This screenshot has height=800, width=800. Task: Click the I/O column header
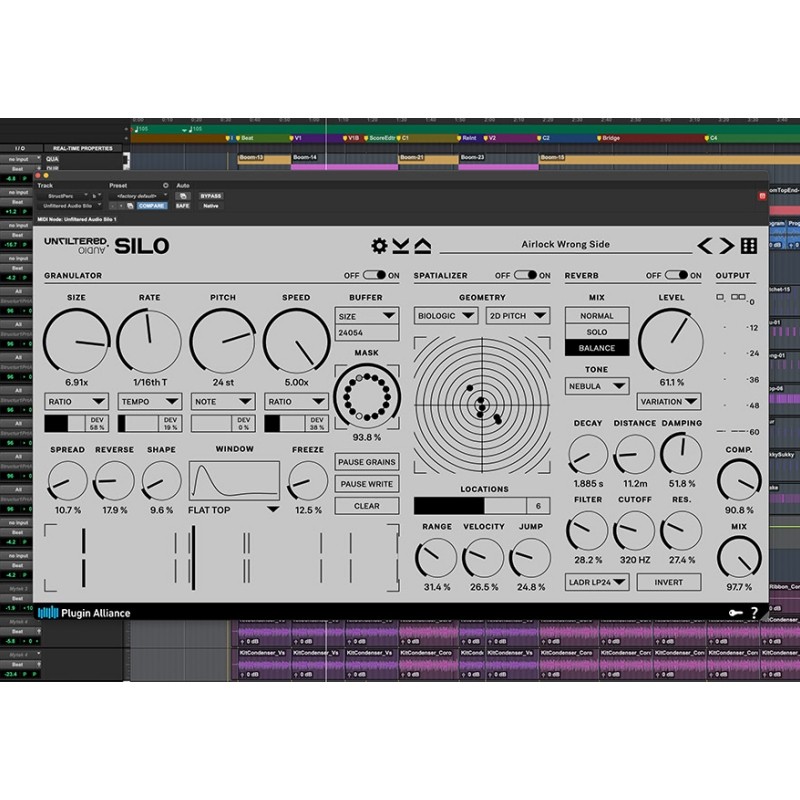pyautogui.click(x=20, y=148)
